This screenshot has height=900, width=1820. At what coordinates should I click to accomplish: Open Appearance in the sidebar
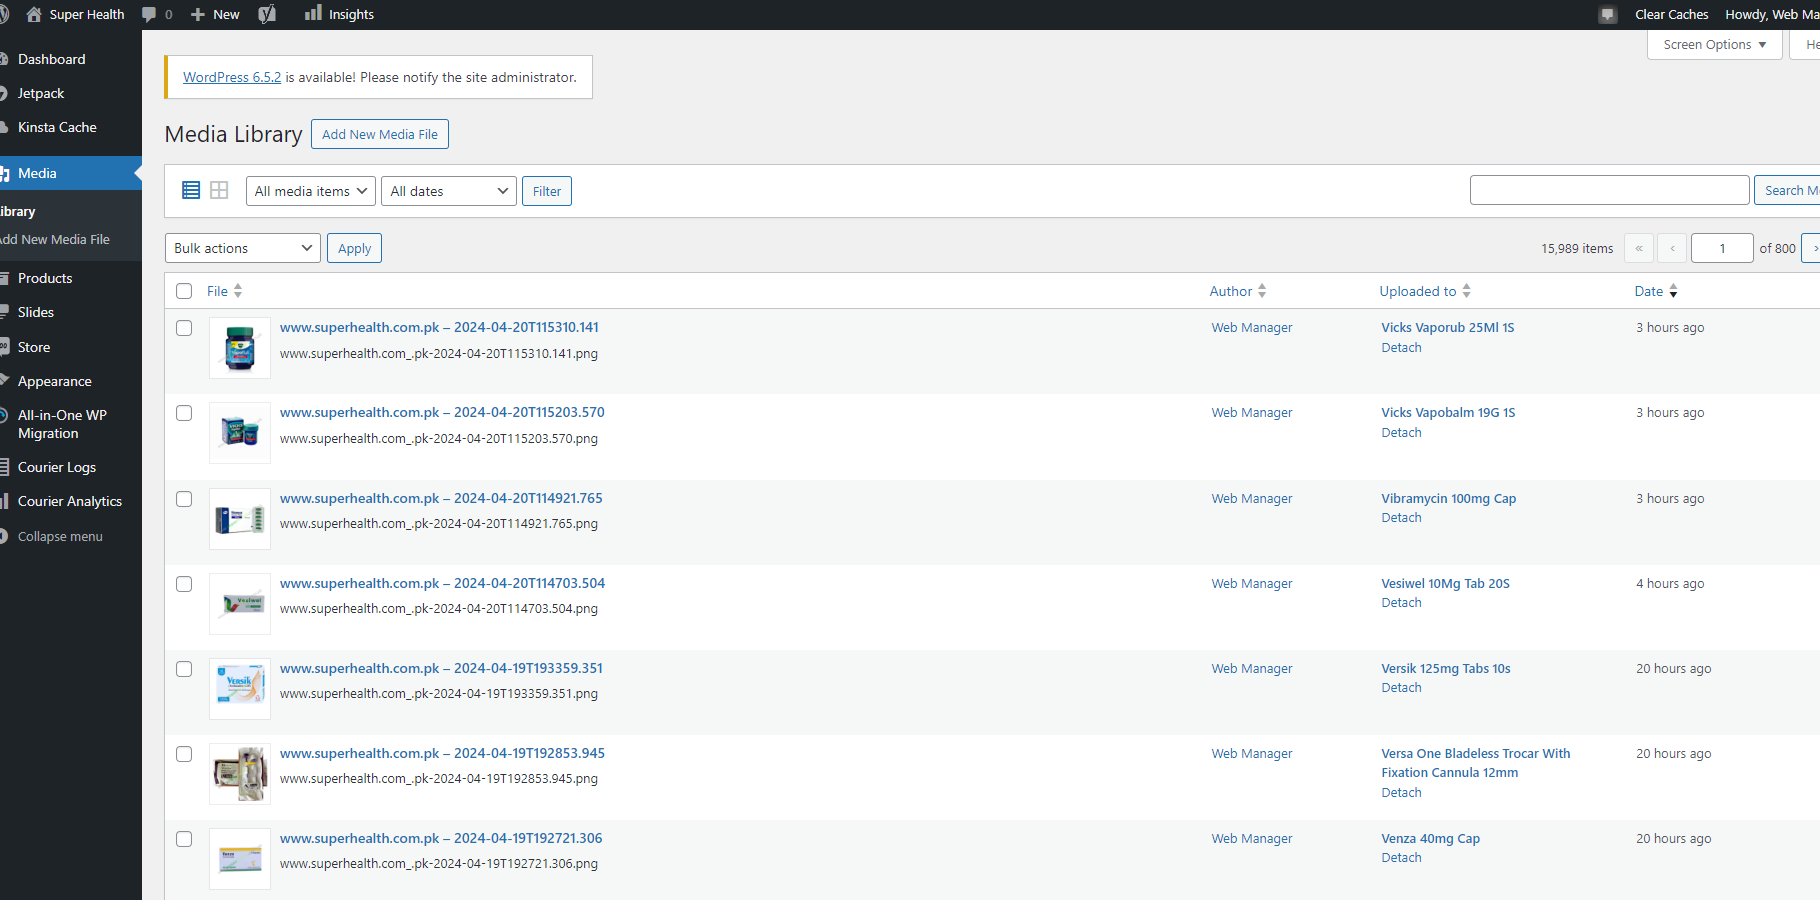56,380
